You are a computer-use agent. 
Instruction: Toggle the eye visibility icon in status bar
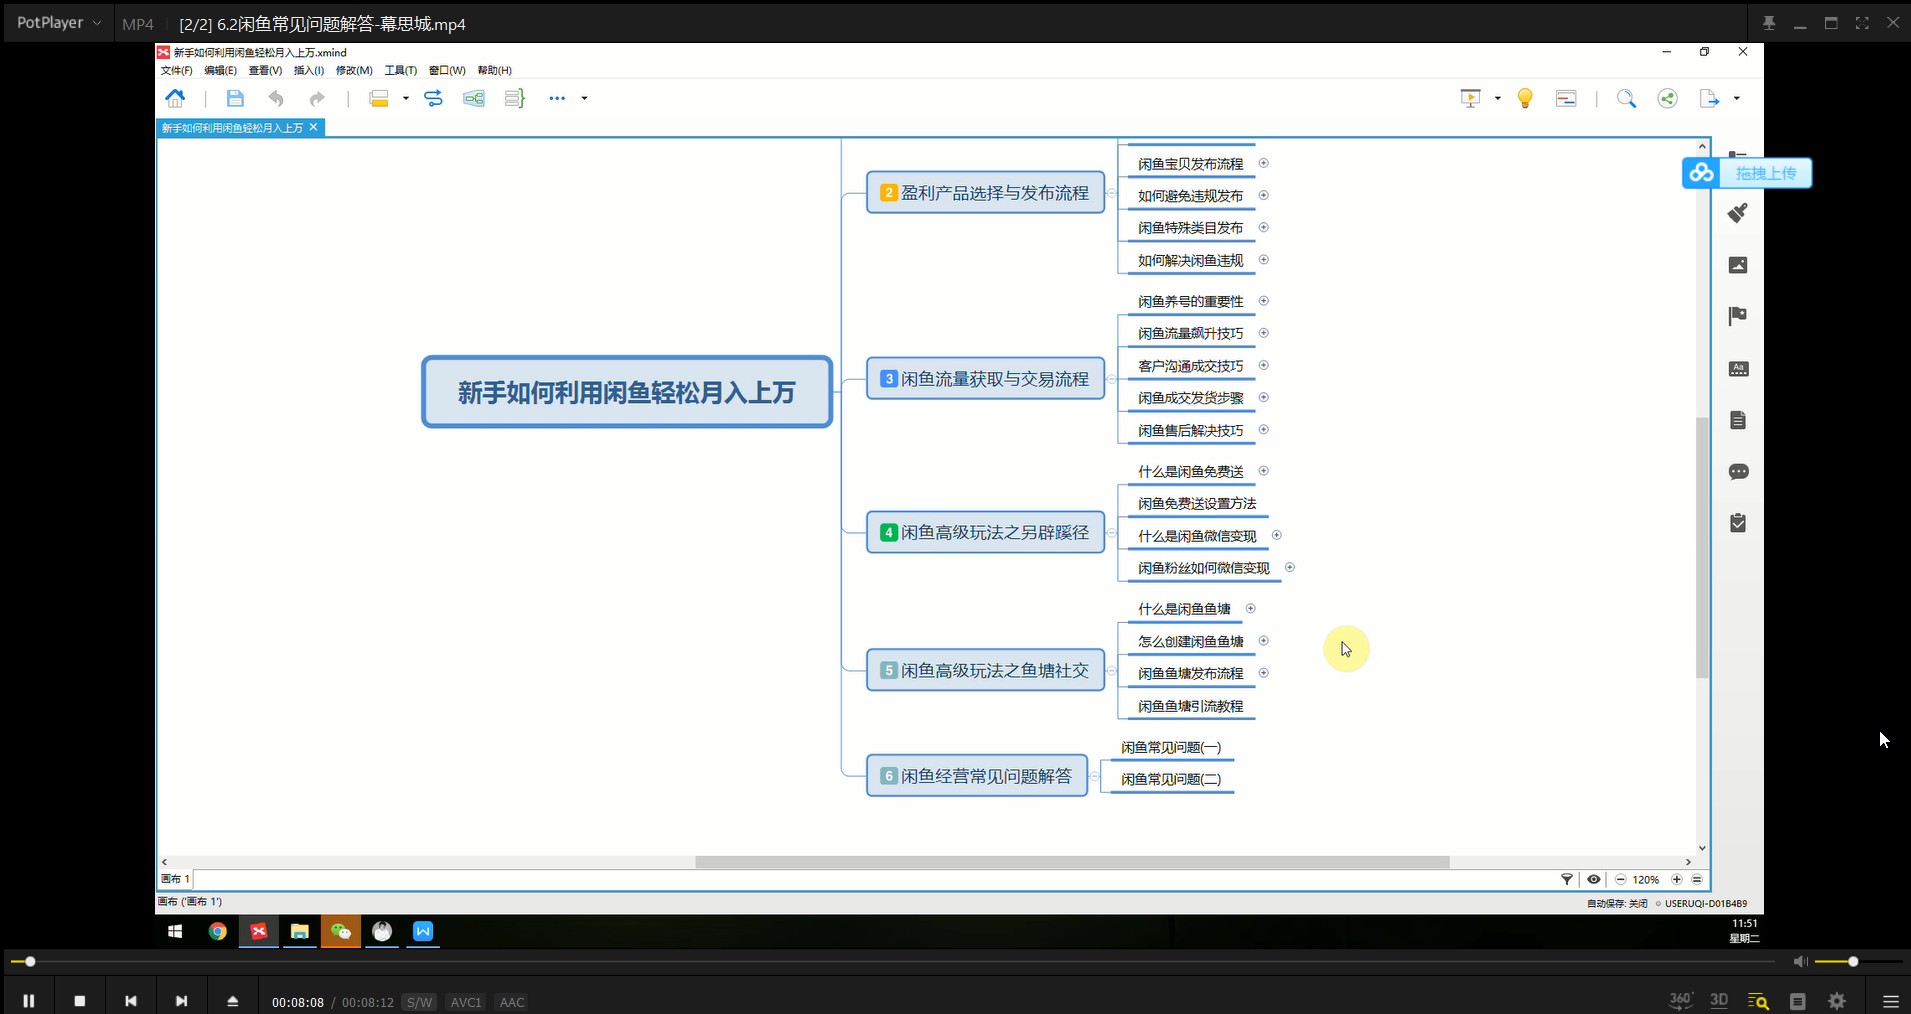click(1594, 879)
